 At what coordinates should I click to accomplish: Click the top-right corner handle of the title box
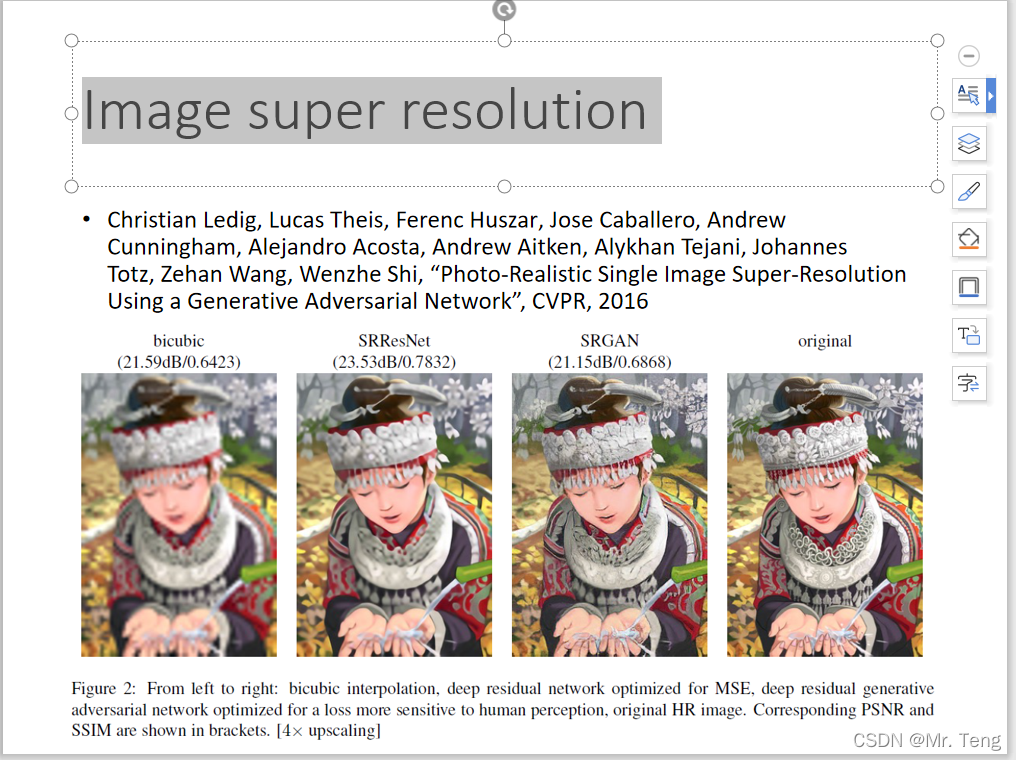click(x=937, y=41)
